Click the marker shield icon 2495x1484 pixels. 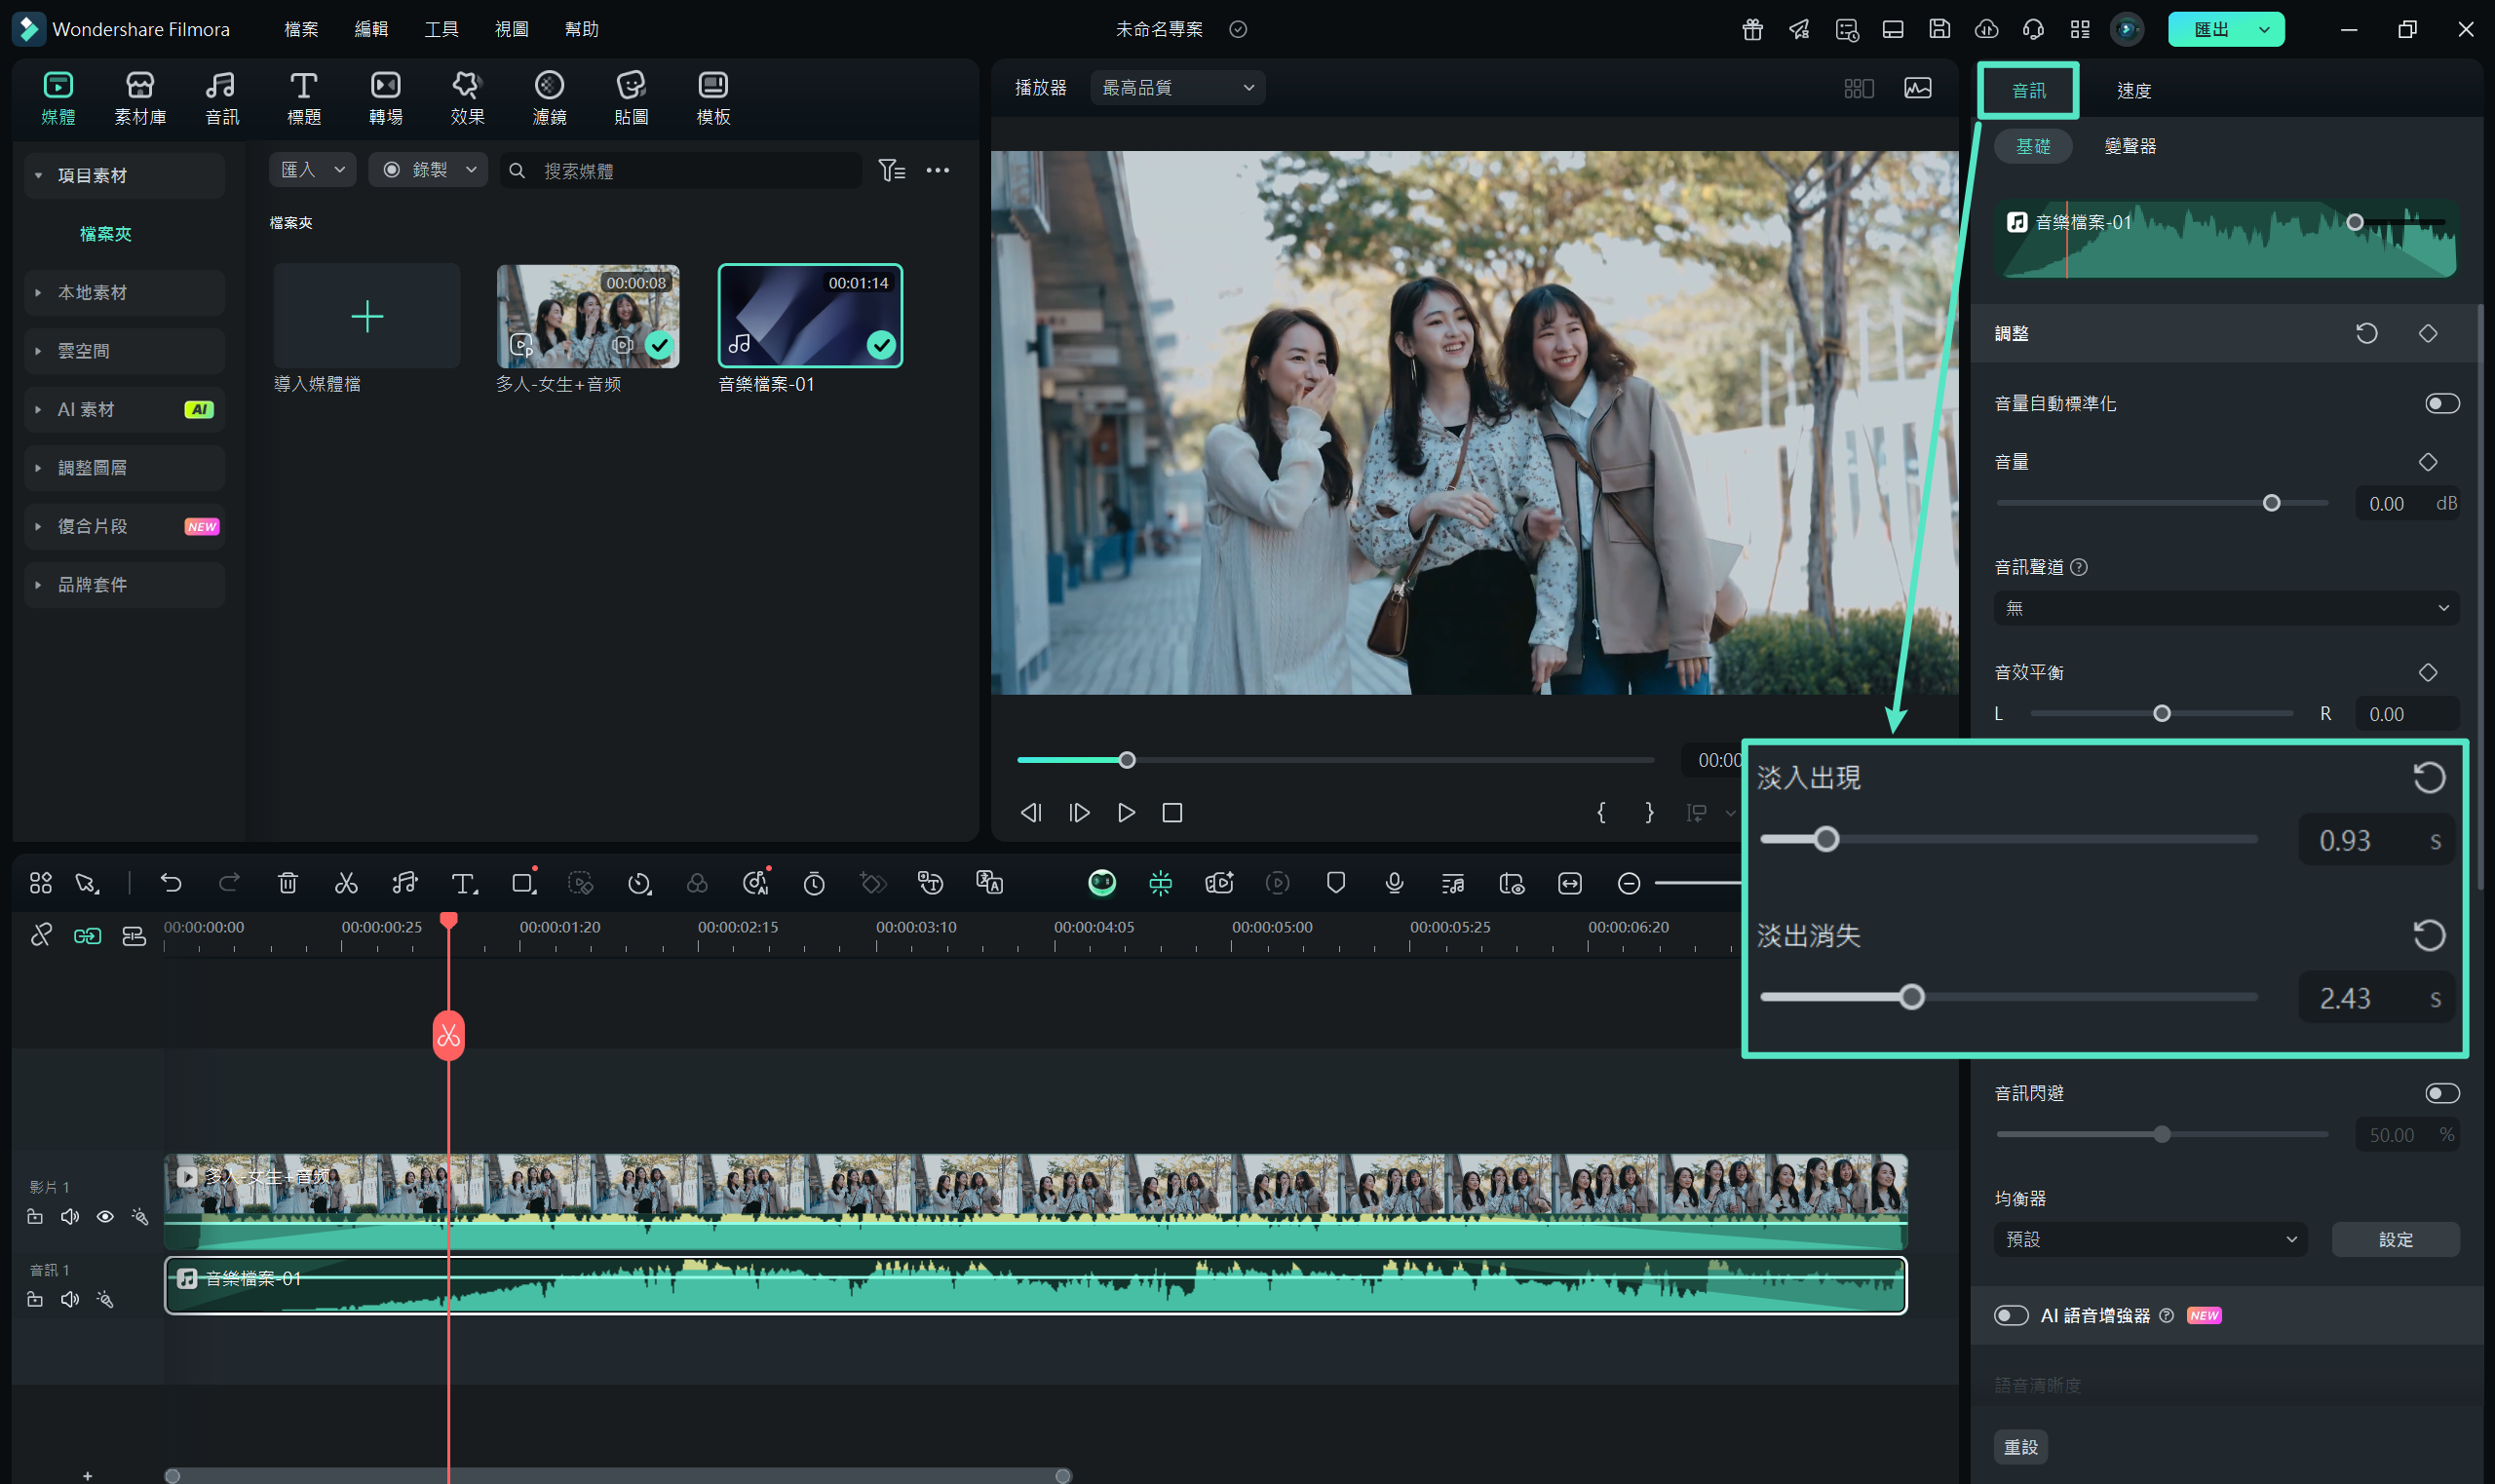pos(1335,883)
